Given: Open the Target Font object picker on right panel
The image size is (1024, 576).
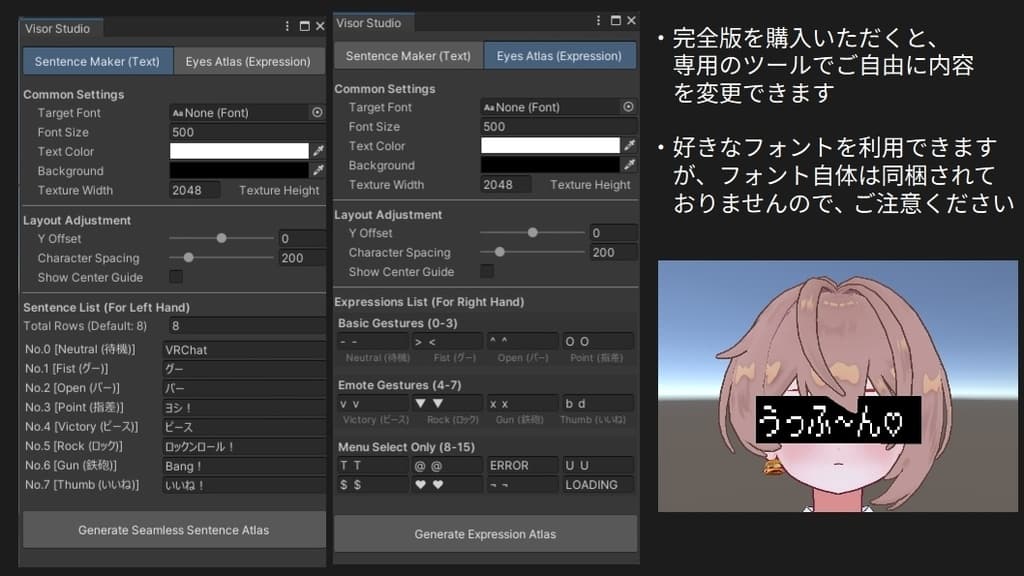Looking at the screenshot, I should coord(628,107).
